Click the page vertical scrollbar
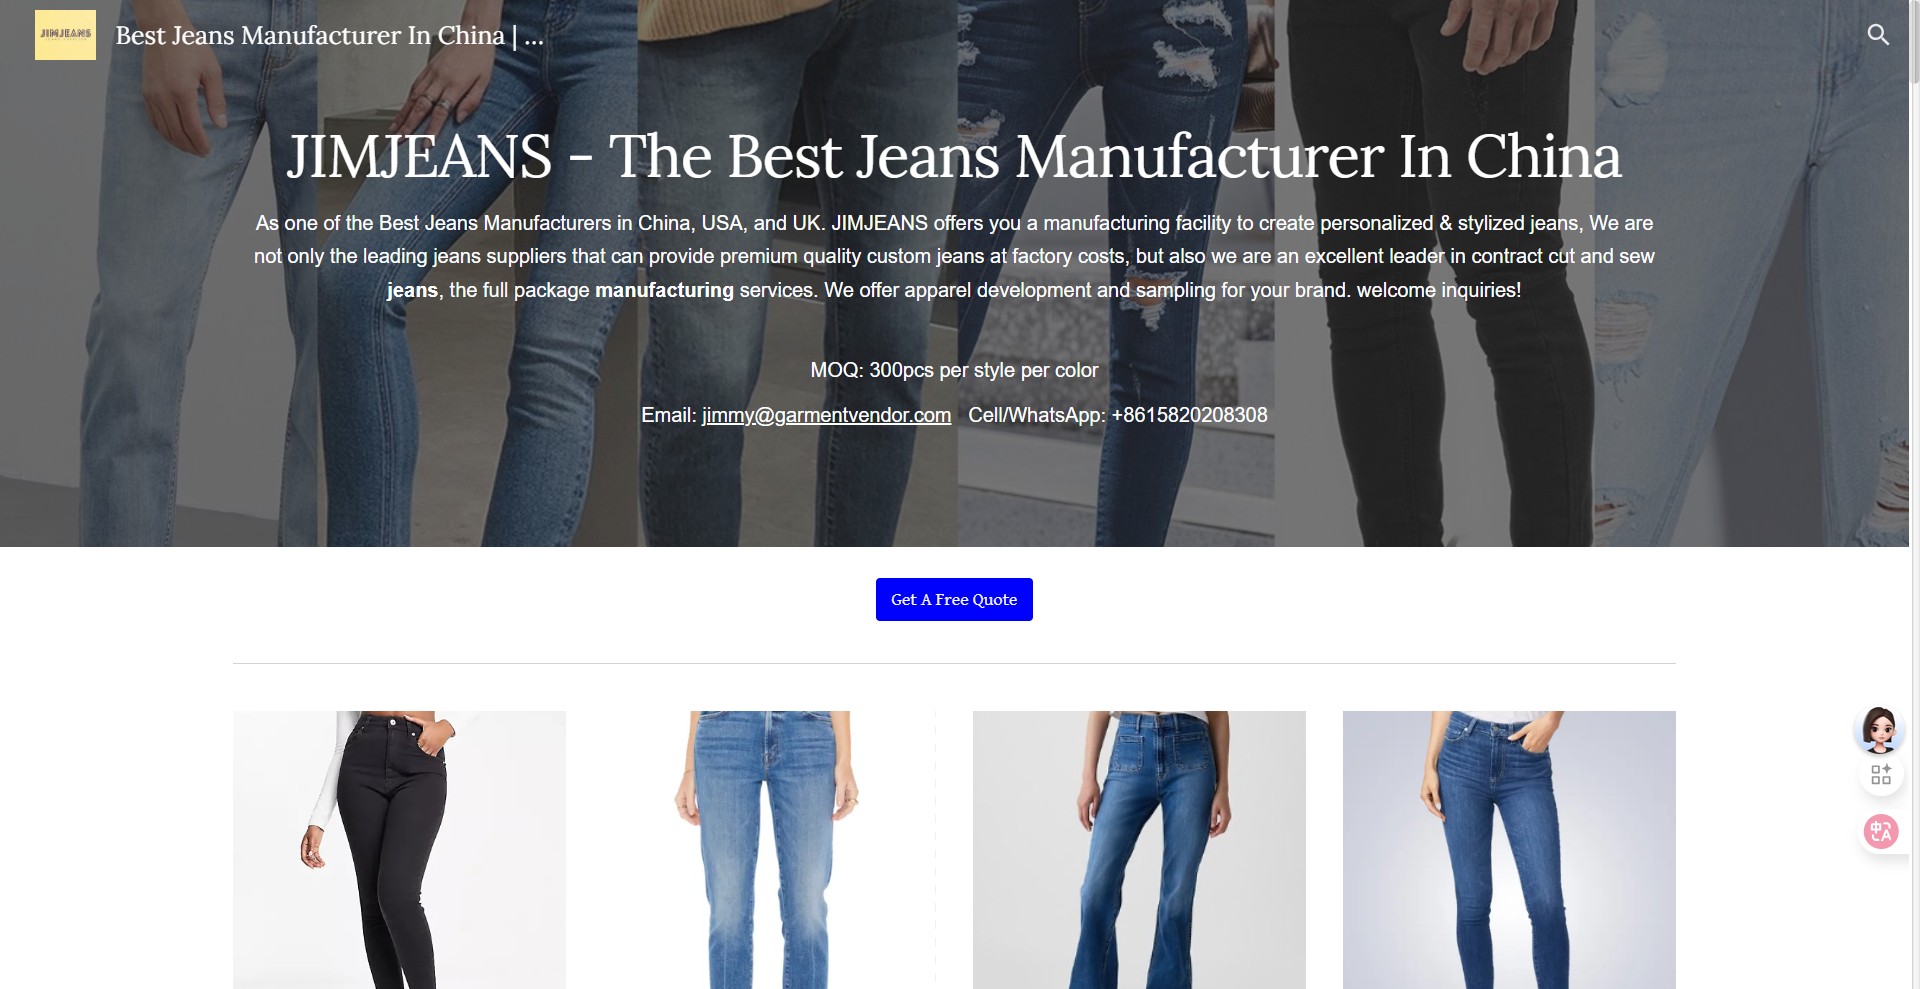1920x989 pixels. coord(1915,494)
